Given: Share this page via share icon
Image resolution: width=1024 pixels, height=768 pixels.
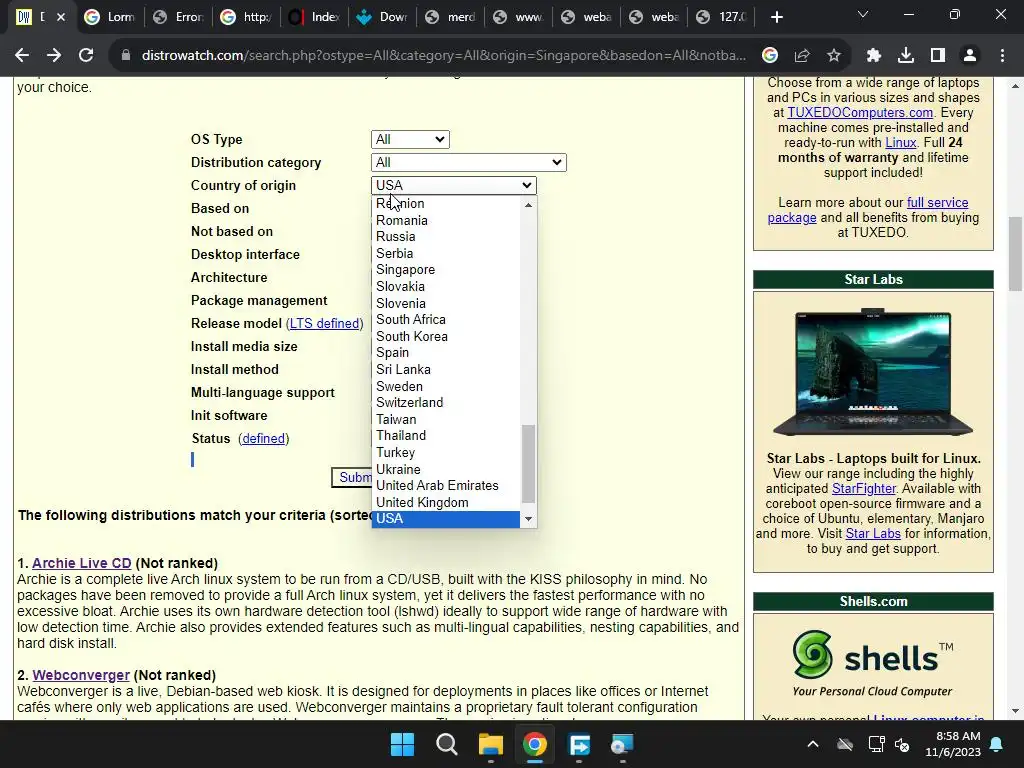Looking at the screenshot, I should click(x=802, y=56).
